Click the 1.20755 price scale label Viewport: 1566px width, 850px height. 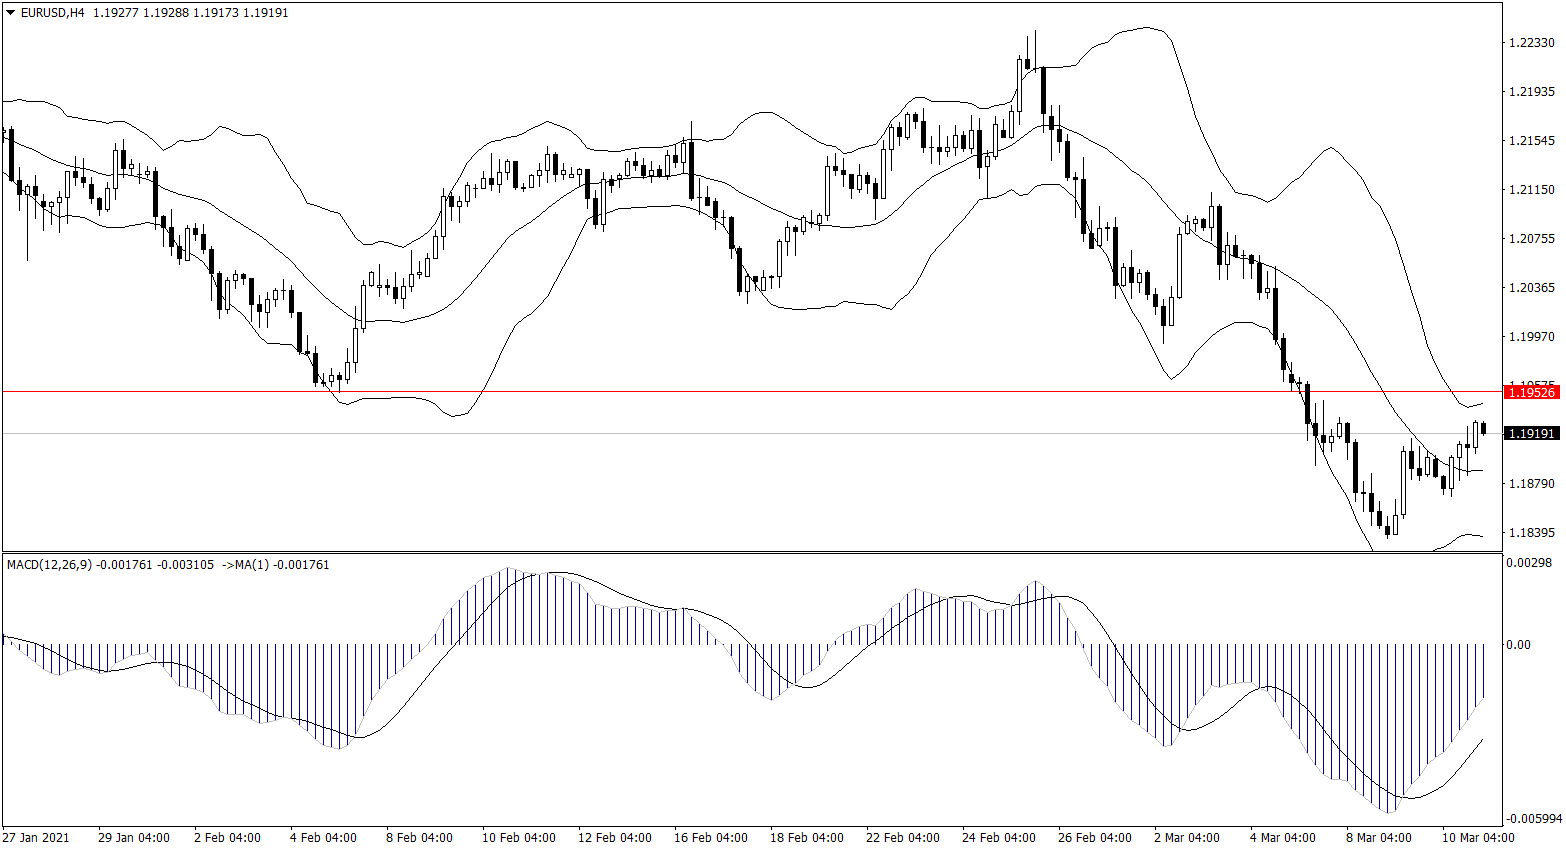(x=1531, y=239)
